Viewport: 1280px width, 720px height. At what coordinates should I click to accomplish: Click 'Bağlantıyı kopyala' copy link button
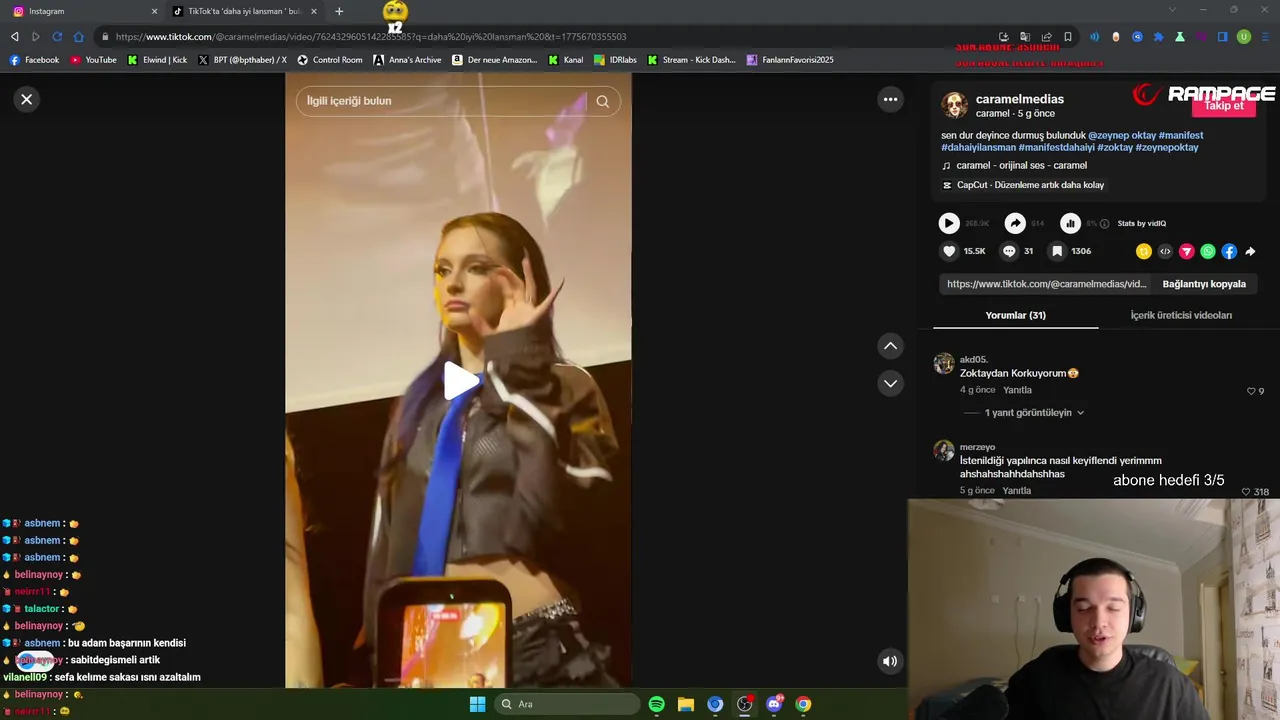(1204, 284)
